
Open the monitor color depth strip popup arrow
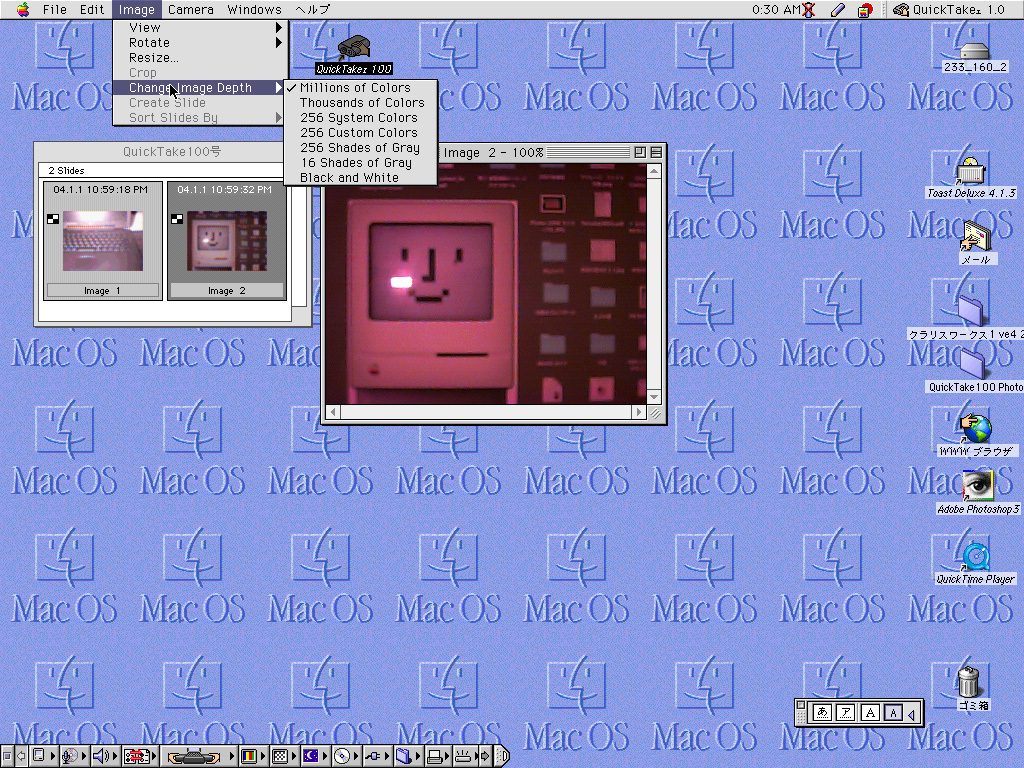pyautogui.click(x=263, y=756)
